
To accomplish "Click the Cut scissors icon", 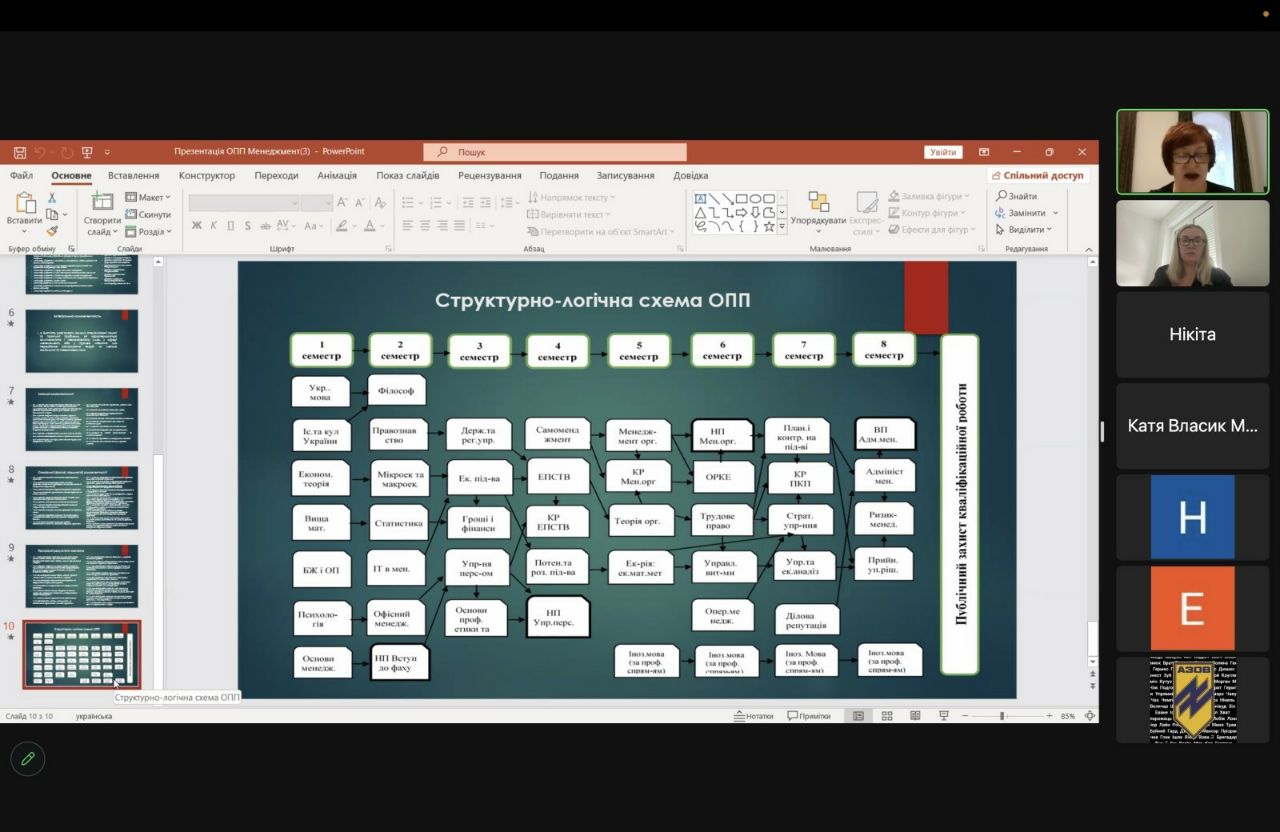I will pyautogui.click(x=52, y=198).
